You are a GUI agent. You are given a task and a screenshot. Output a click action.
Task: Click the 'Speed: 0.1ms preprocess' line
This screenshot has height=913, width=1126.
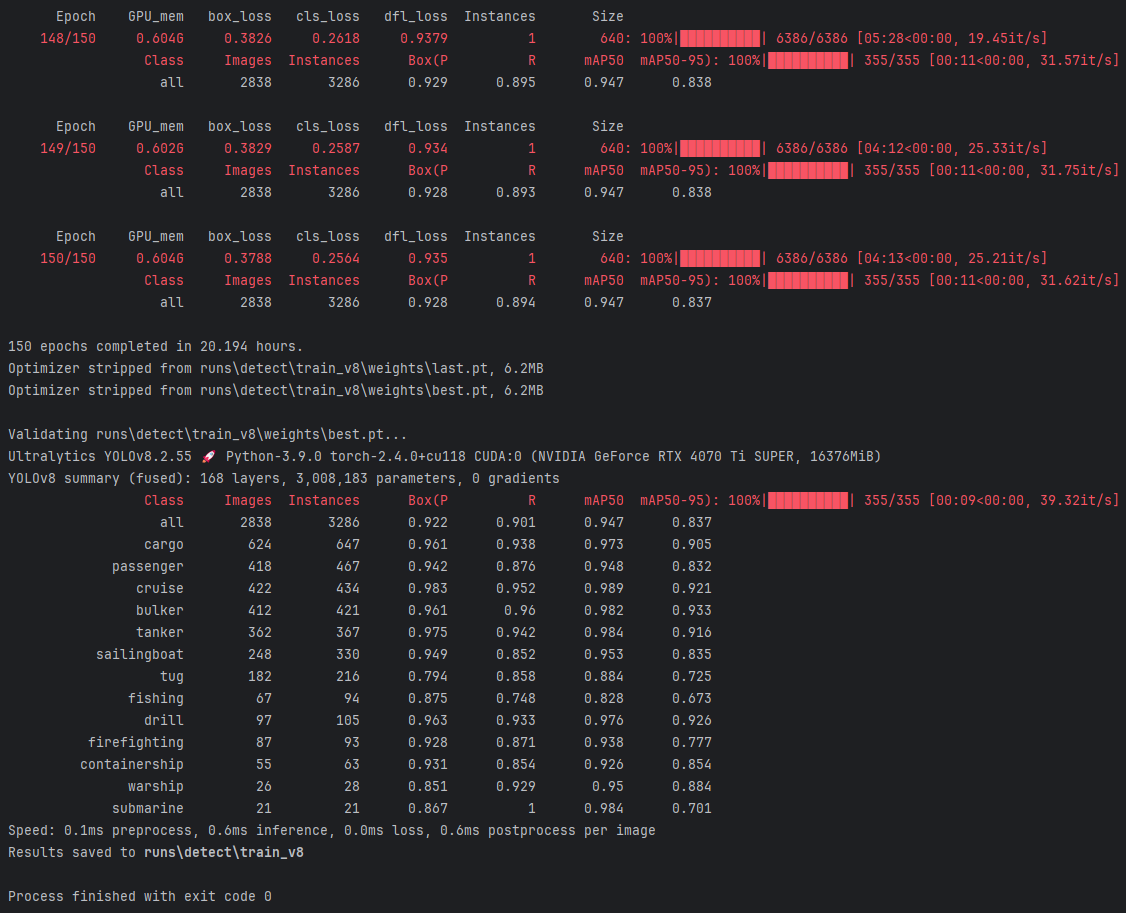[332, 830]
